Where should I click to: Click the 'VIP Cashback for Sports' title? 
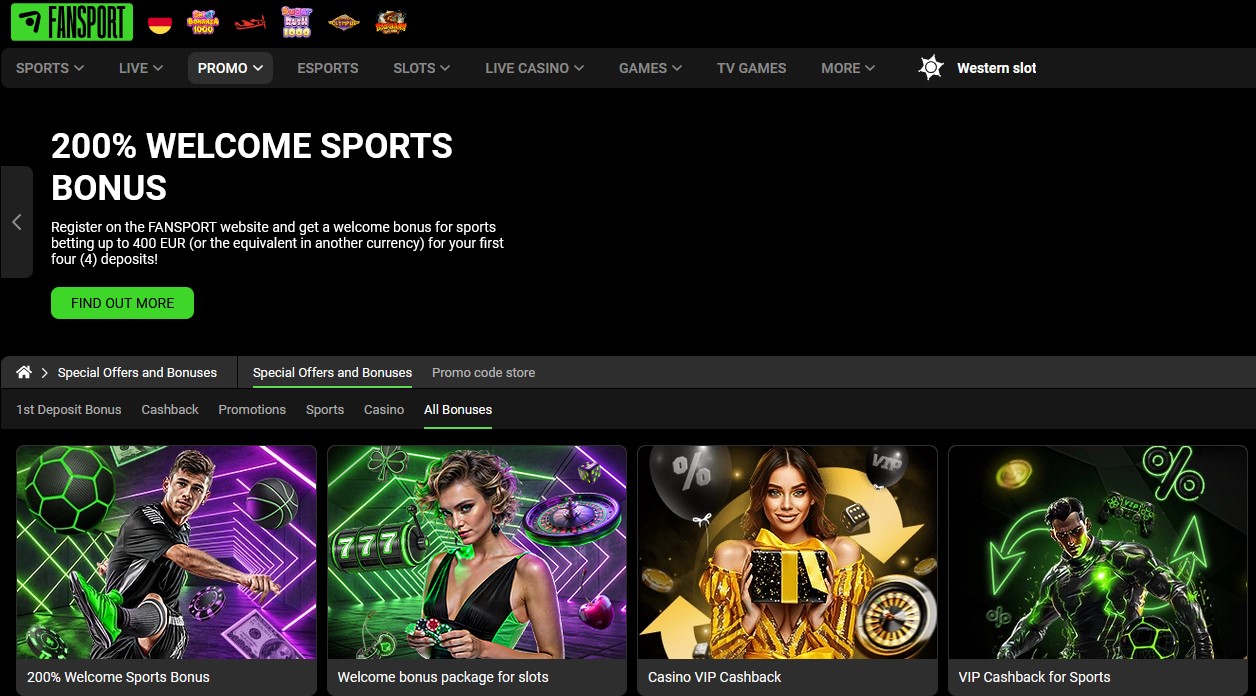coord(1034,677)
